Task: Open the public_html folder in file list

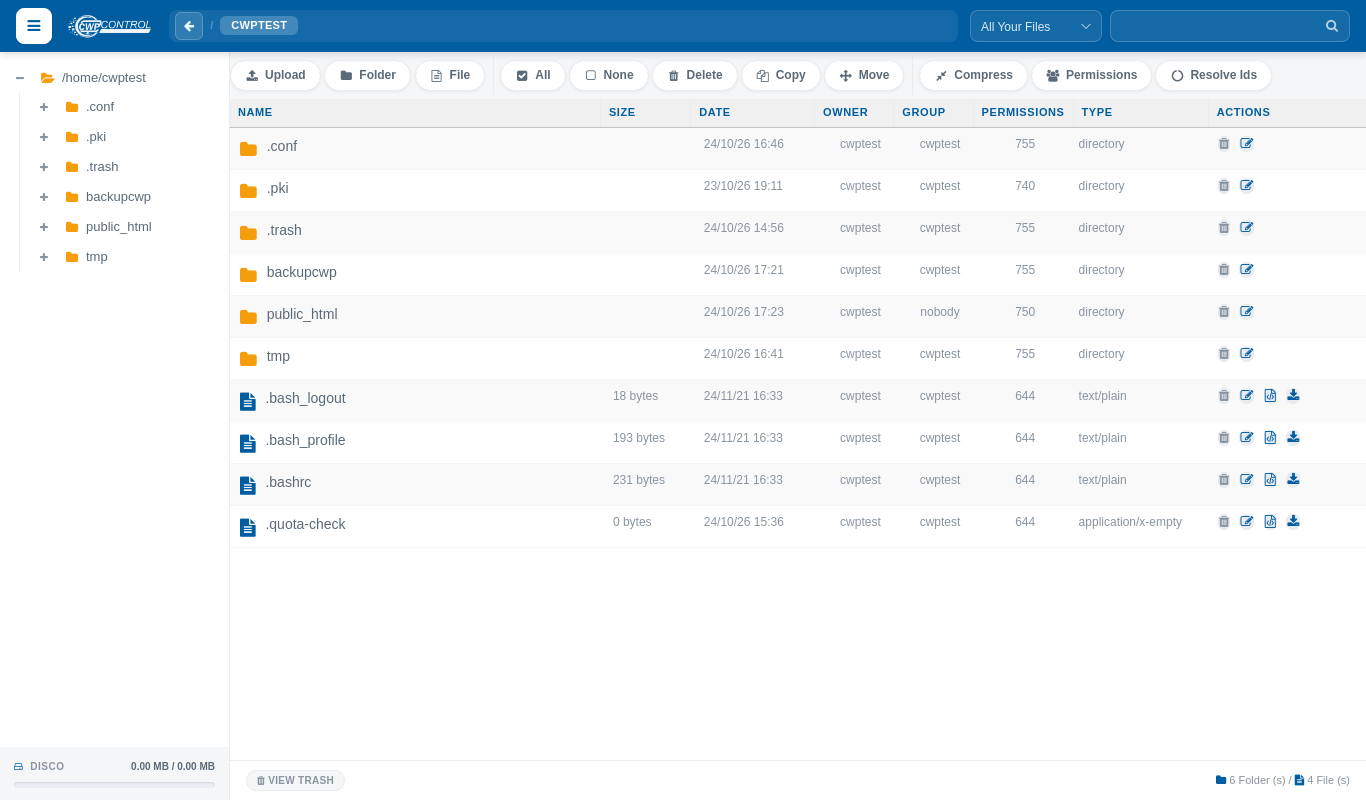Action: pos(302,314)
